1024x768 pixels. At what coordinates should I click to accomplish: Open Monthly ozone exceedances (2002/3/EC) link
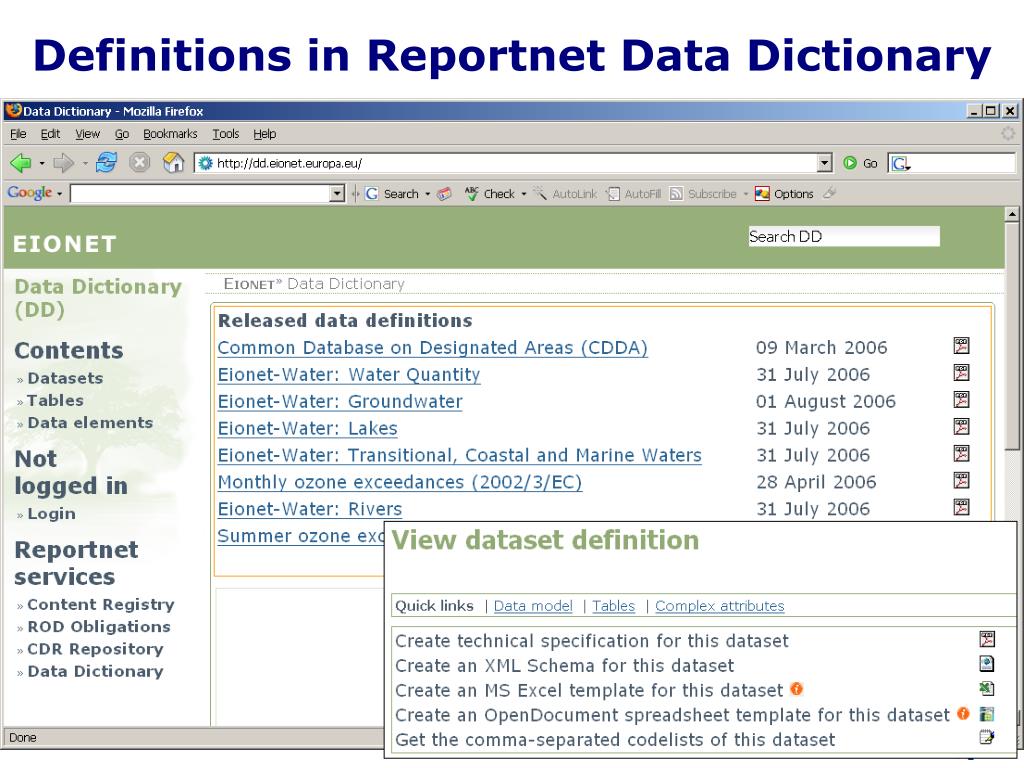click(x=400, y=482)
